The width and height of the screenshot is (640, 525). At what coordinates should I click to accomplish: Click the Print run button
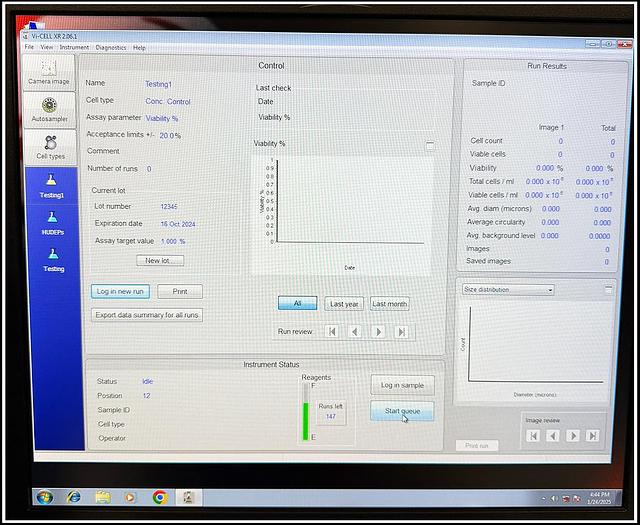(x=477, y=445)
